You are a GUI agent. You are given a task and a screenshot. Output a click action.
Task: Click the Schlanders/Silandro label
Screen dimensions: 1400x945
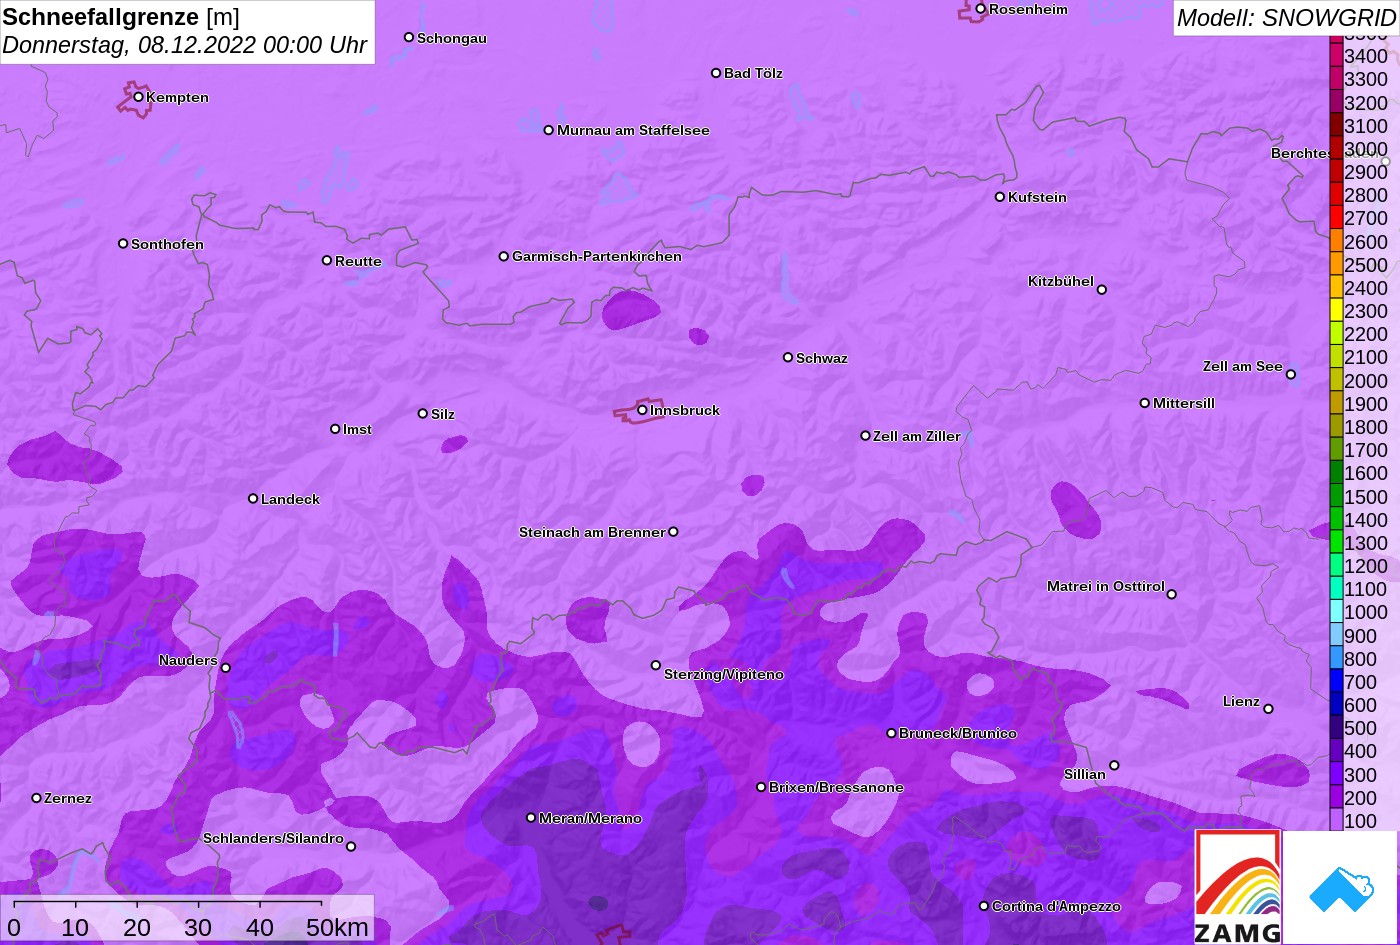[x=273, y=838]
